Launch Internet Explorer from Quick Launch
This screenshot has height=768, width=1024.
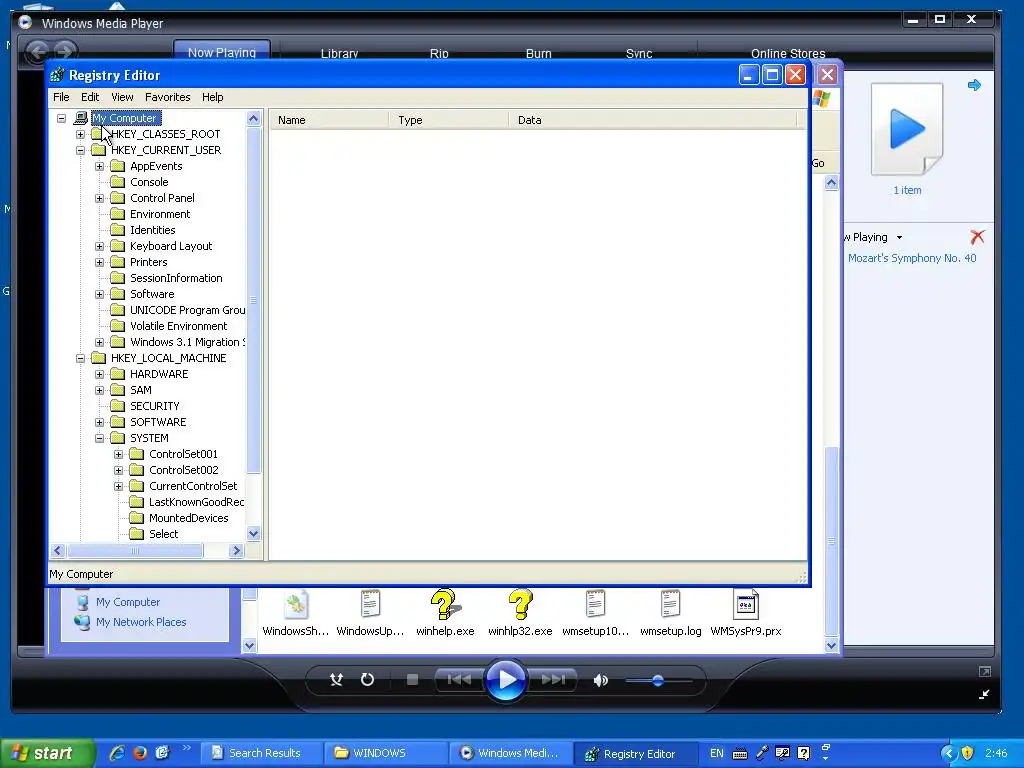(x=117, y=753)
